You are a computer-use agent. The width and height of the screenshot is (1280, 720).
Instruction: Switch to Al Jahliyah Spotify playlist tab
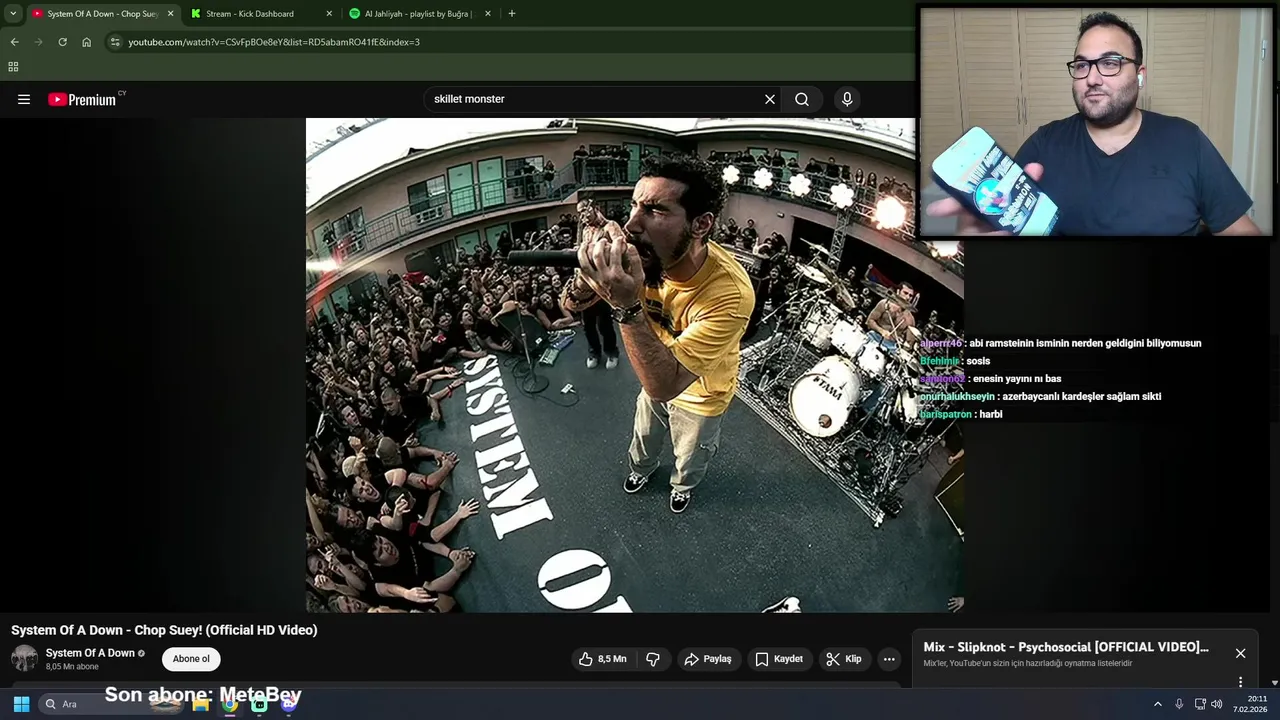click(x=418, y=14)
